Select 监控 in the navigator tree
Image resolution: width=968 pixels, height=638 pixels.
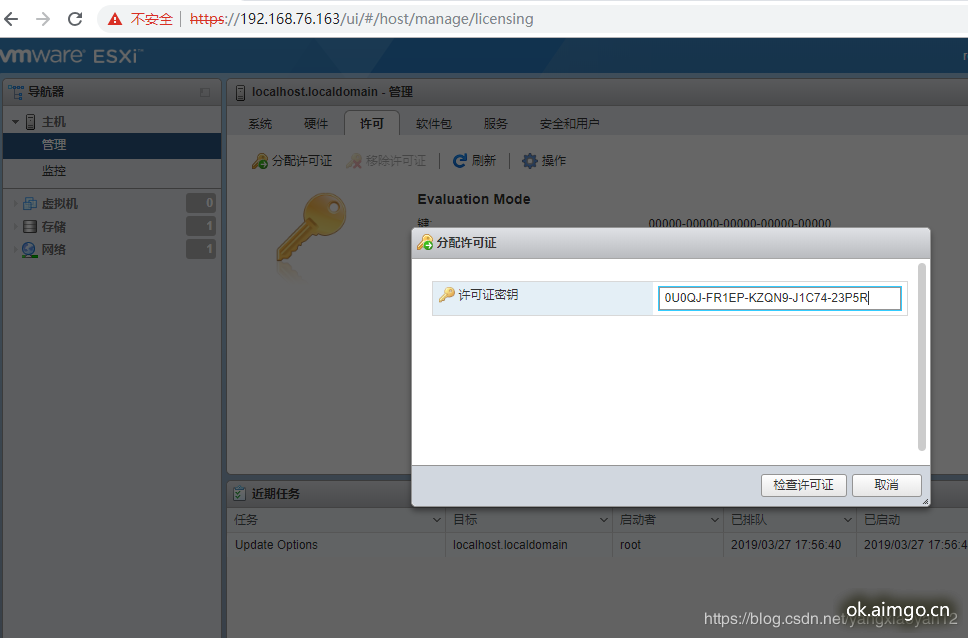click(x=54, y=171)
